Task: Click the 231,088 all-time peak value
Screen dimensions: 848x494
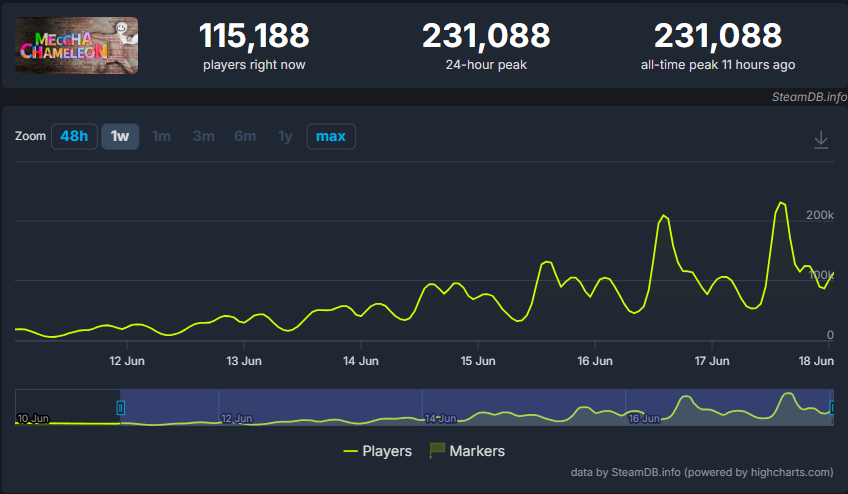Action: click(718, 36)
